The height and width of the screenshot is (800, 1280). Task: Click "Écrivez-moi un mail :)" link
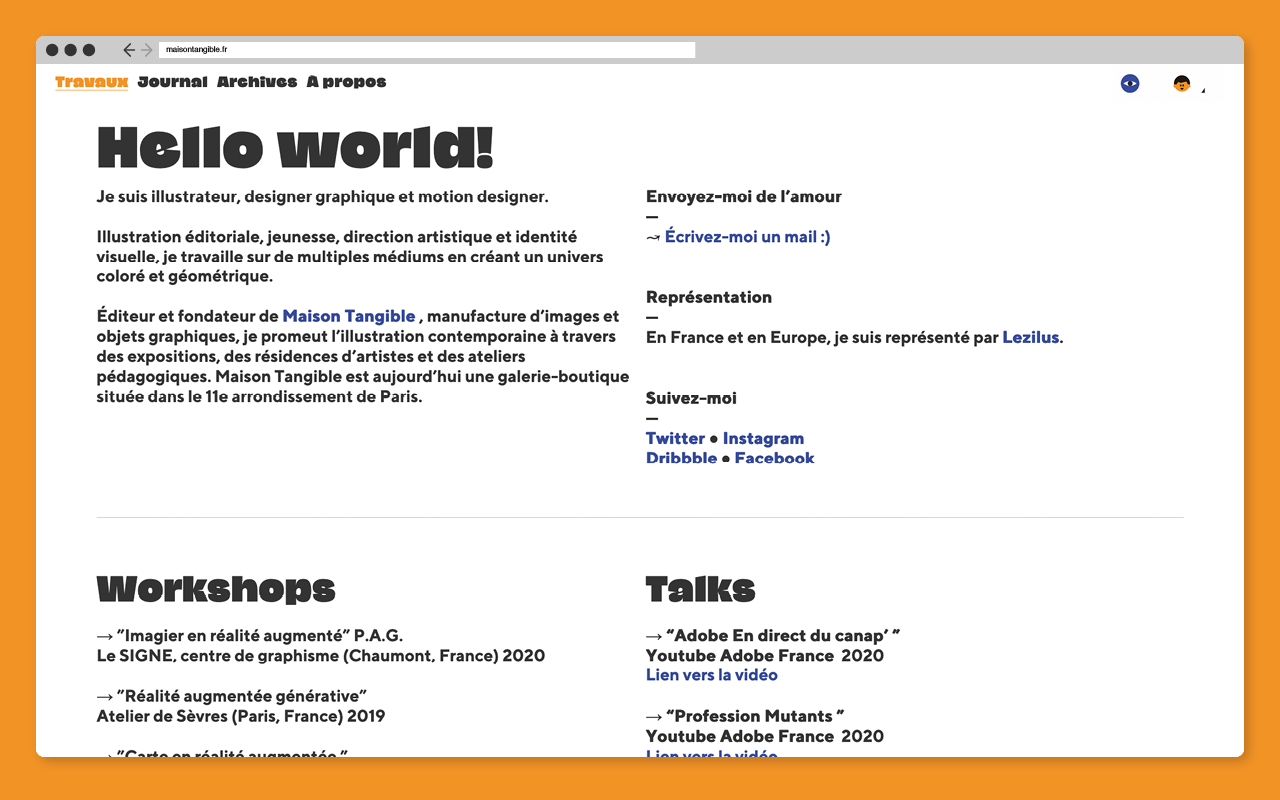point(747,237)
